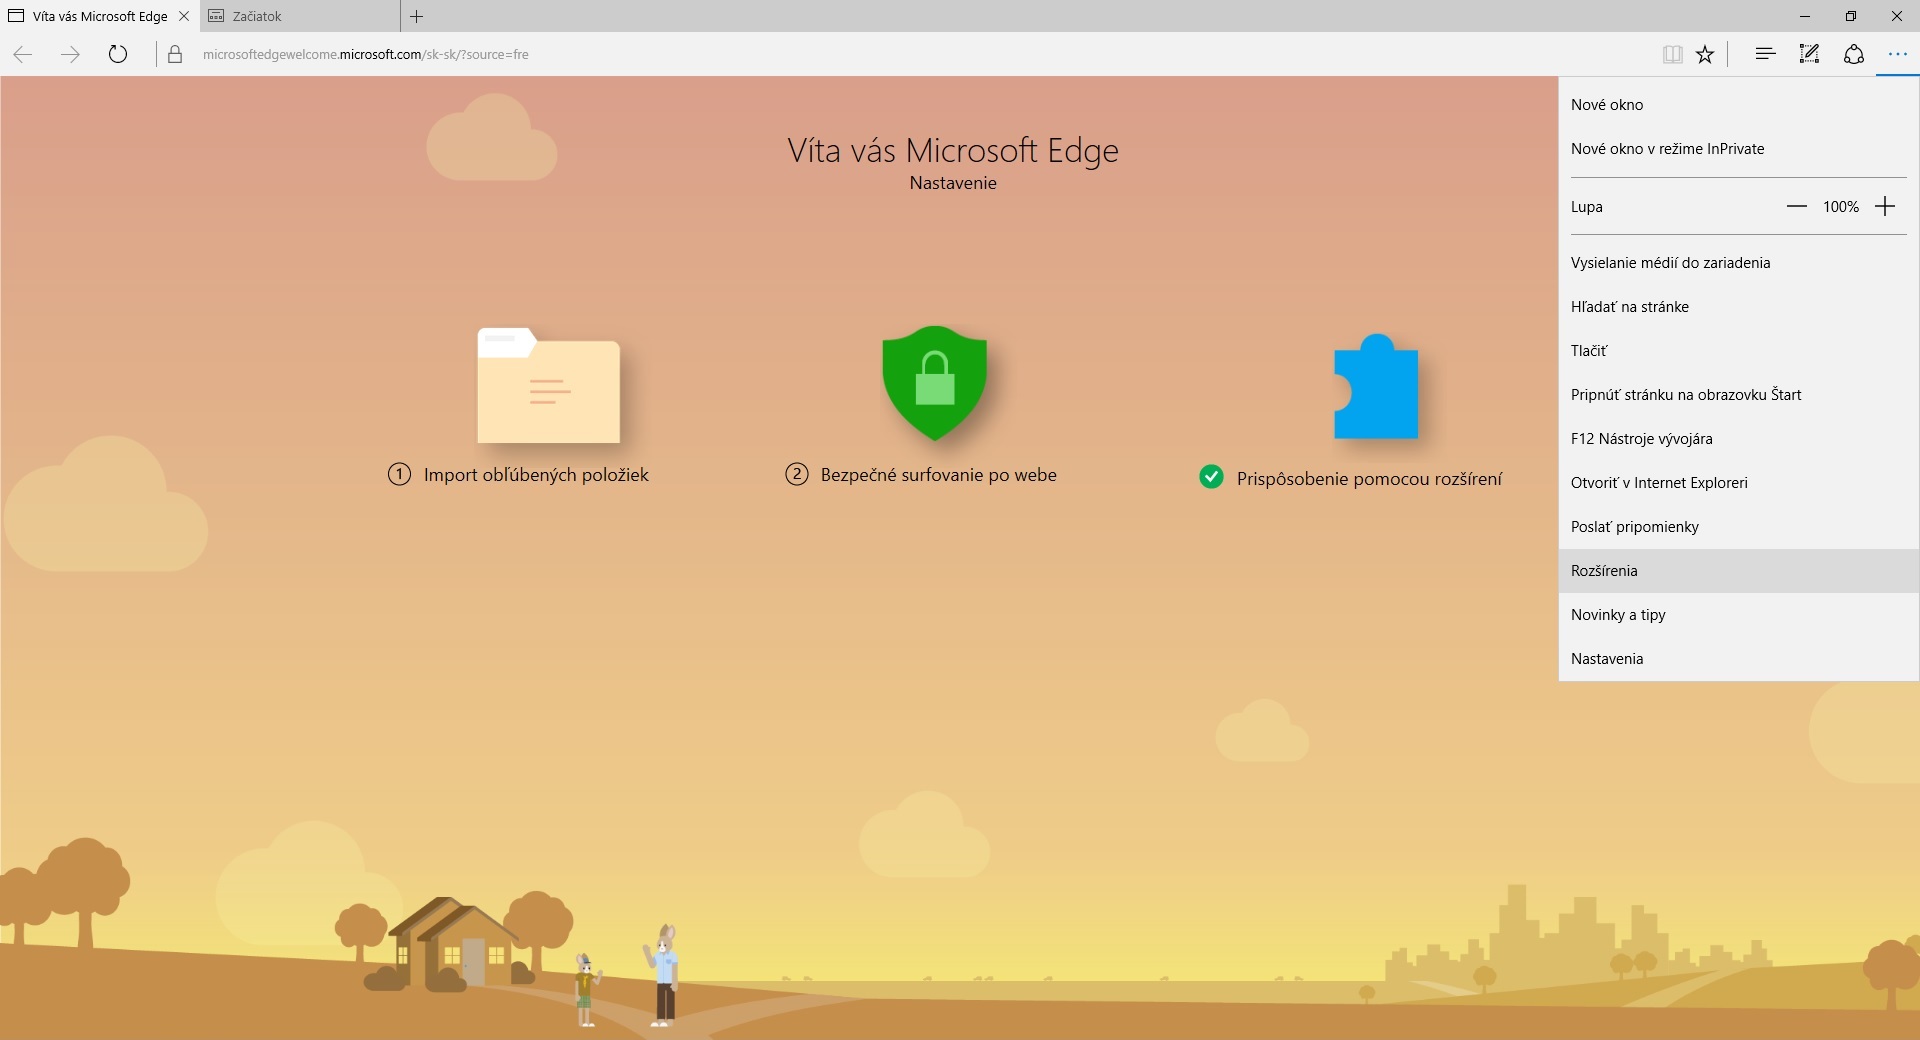Viewport: 1920px width, 1040px height.
Task: Click Prispôsobenie pomocou rozšírení link
Action: (1369, 479)
